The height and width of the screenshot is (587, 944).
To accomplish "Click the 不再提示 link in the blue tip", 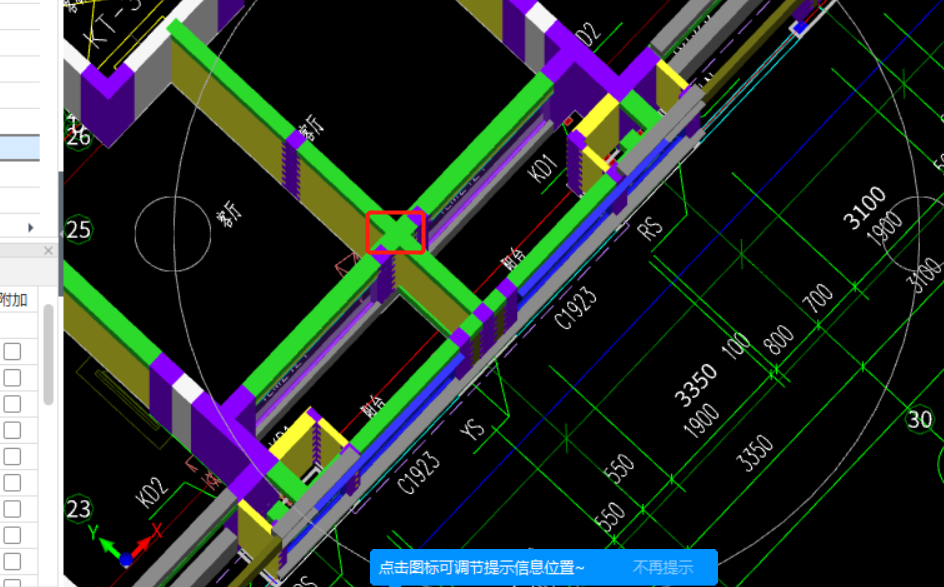I will [x=662, y=567].
